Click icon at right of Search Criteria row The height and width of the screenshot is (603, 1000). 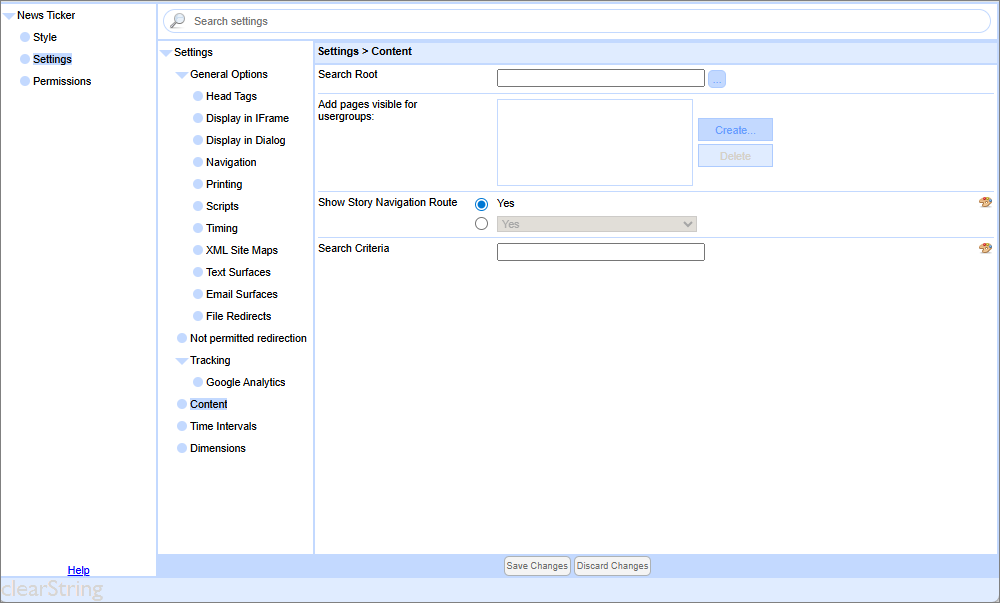(985, 248)
